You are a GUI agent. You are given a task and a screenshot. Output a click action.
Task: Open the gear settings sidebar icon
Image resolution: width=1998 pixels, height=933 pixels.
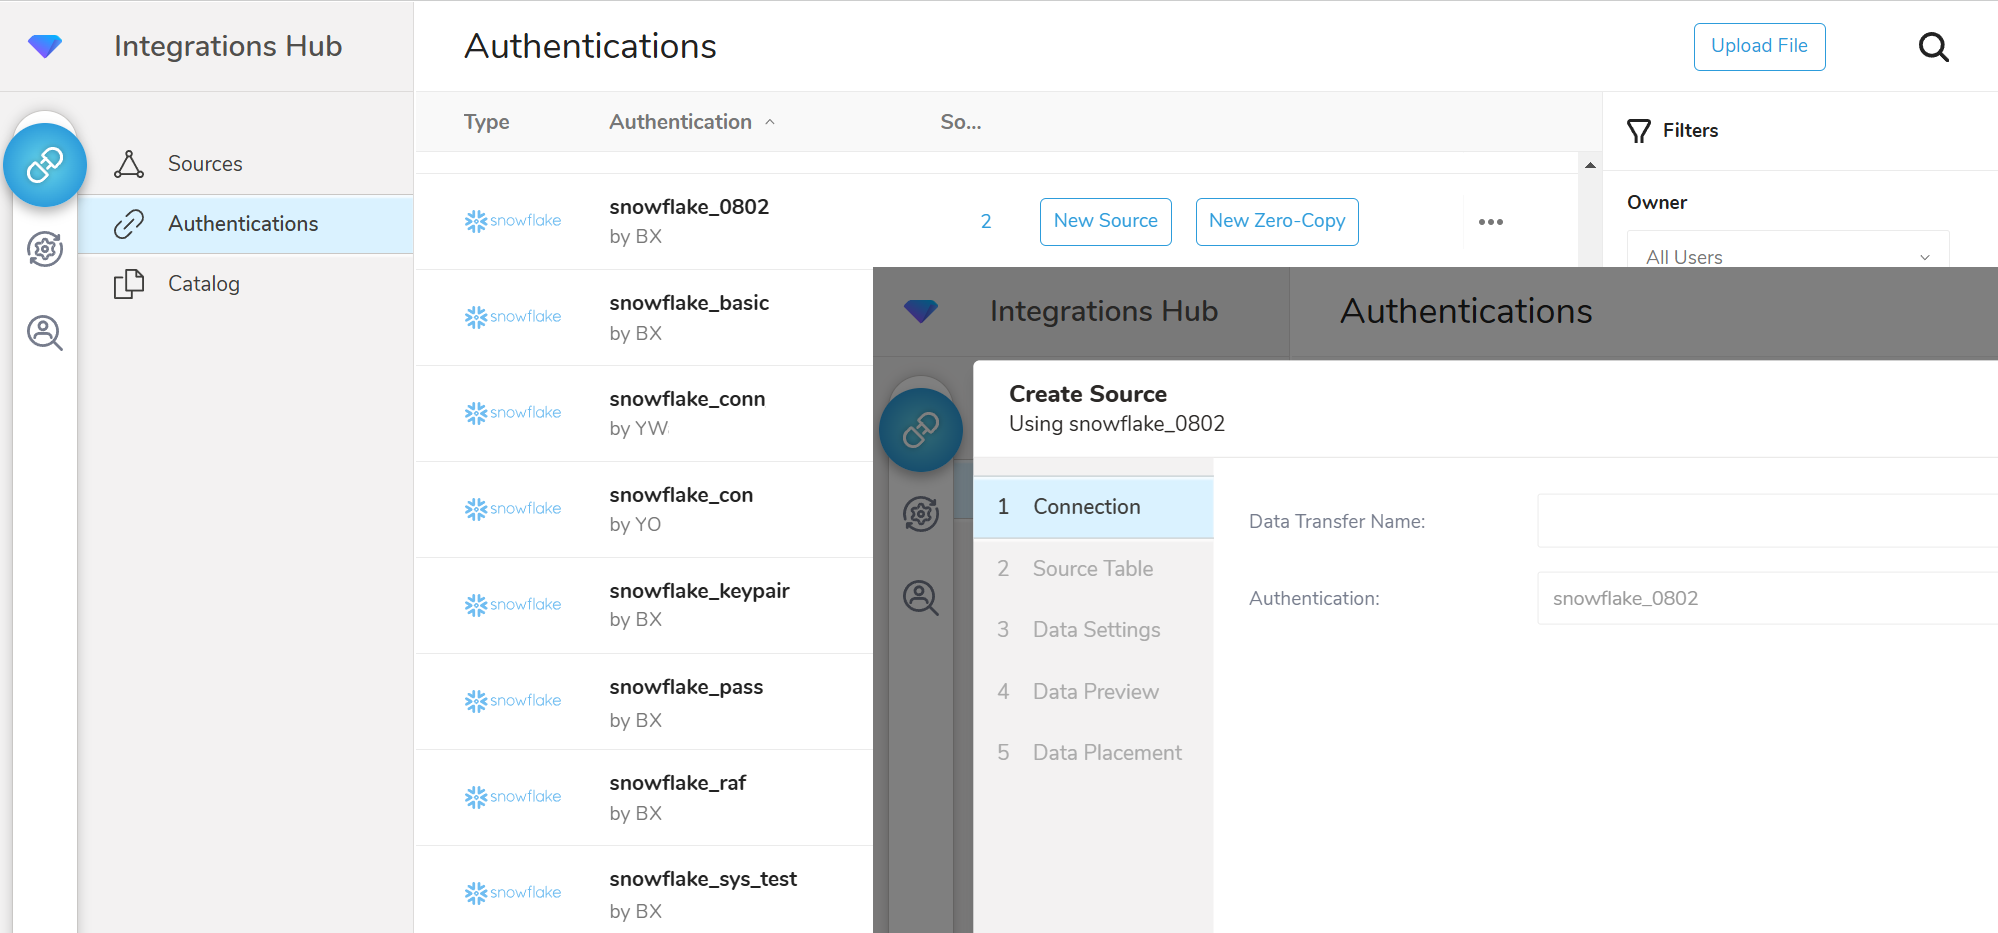[x=45, y=249]
